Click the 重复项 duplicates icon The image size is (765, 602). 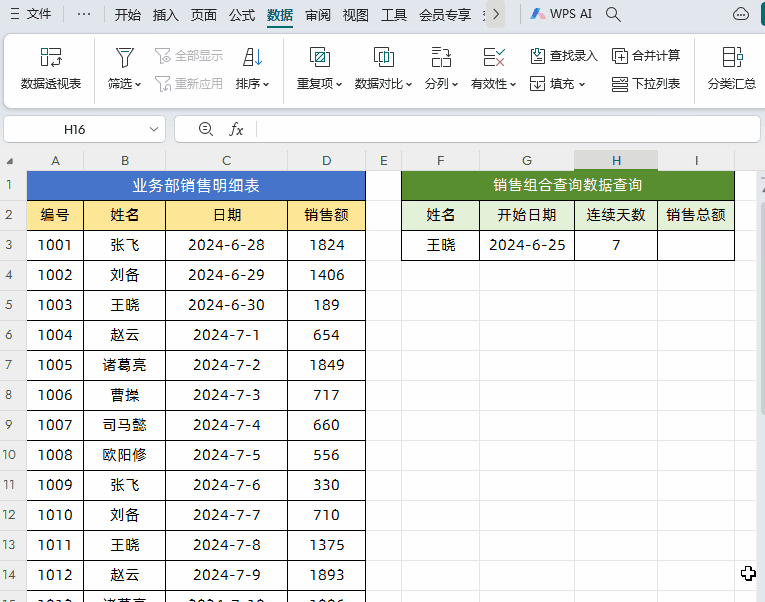coord(319,57)
